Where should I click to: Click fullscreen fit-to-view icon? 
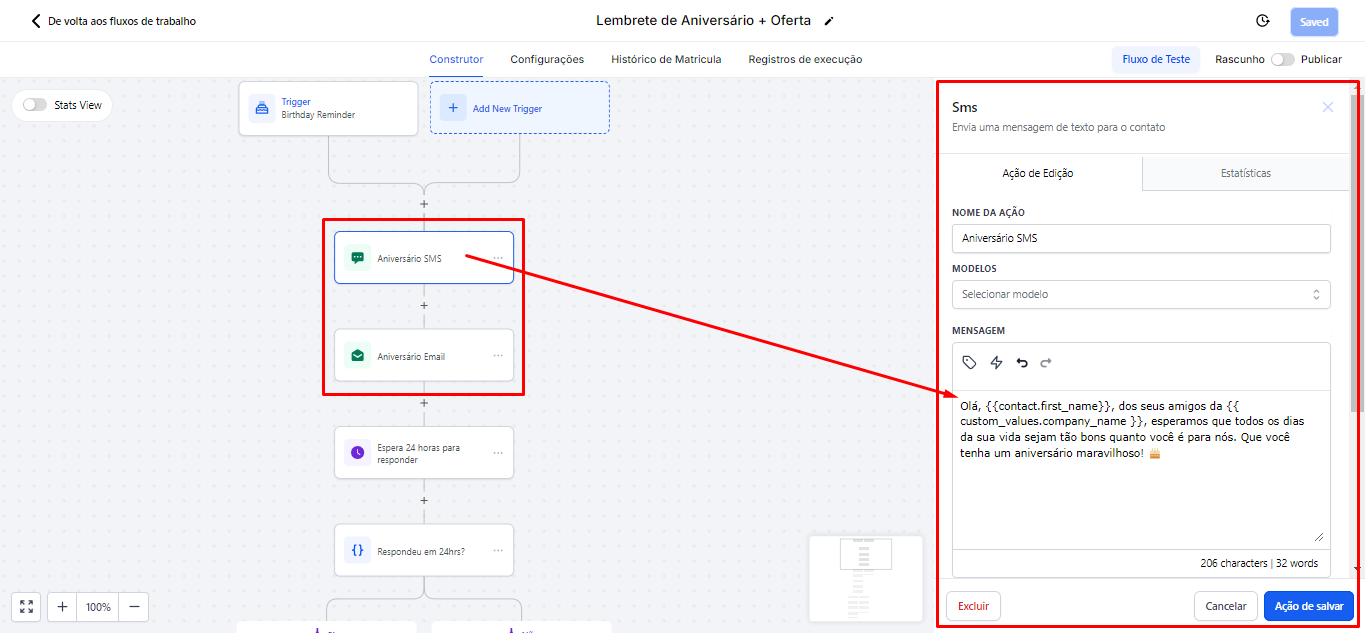(x=26, y=607)
